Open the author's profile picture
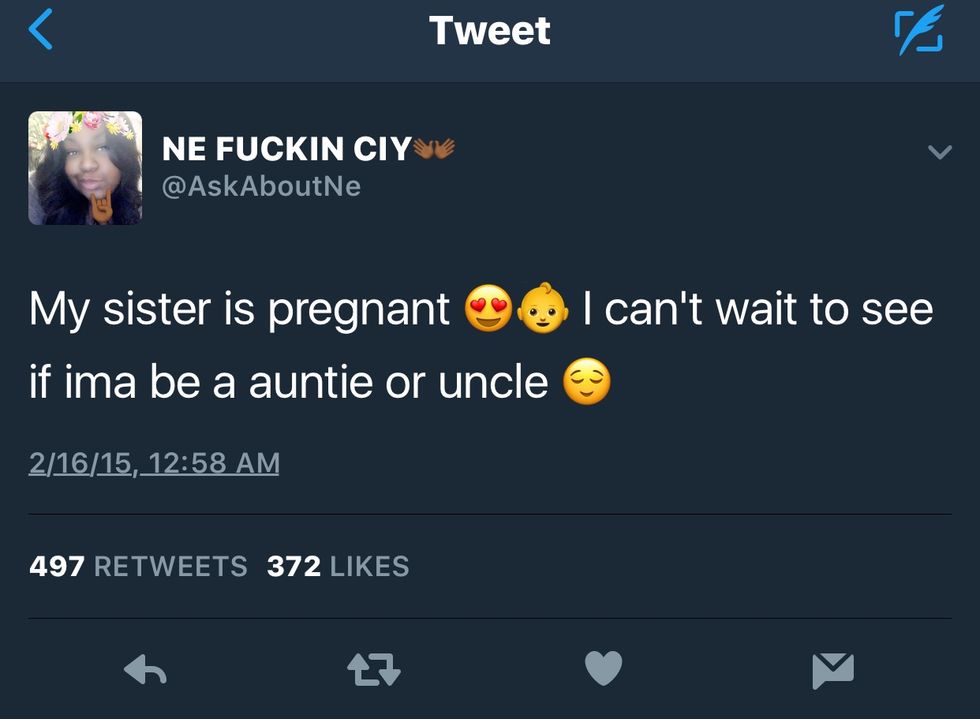This screenshot has height=719, width=980. [x=85, y=167]
